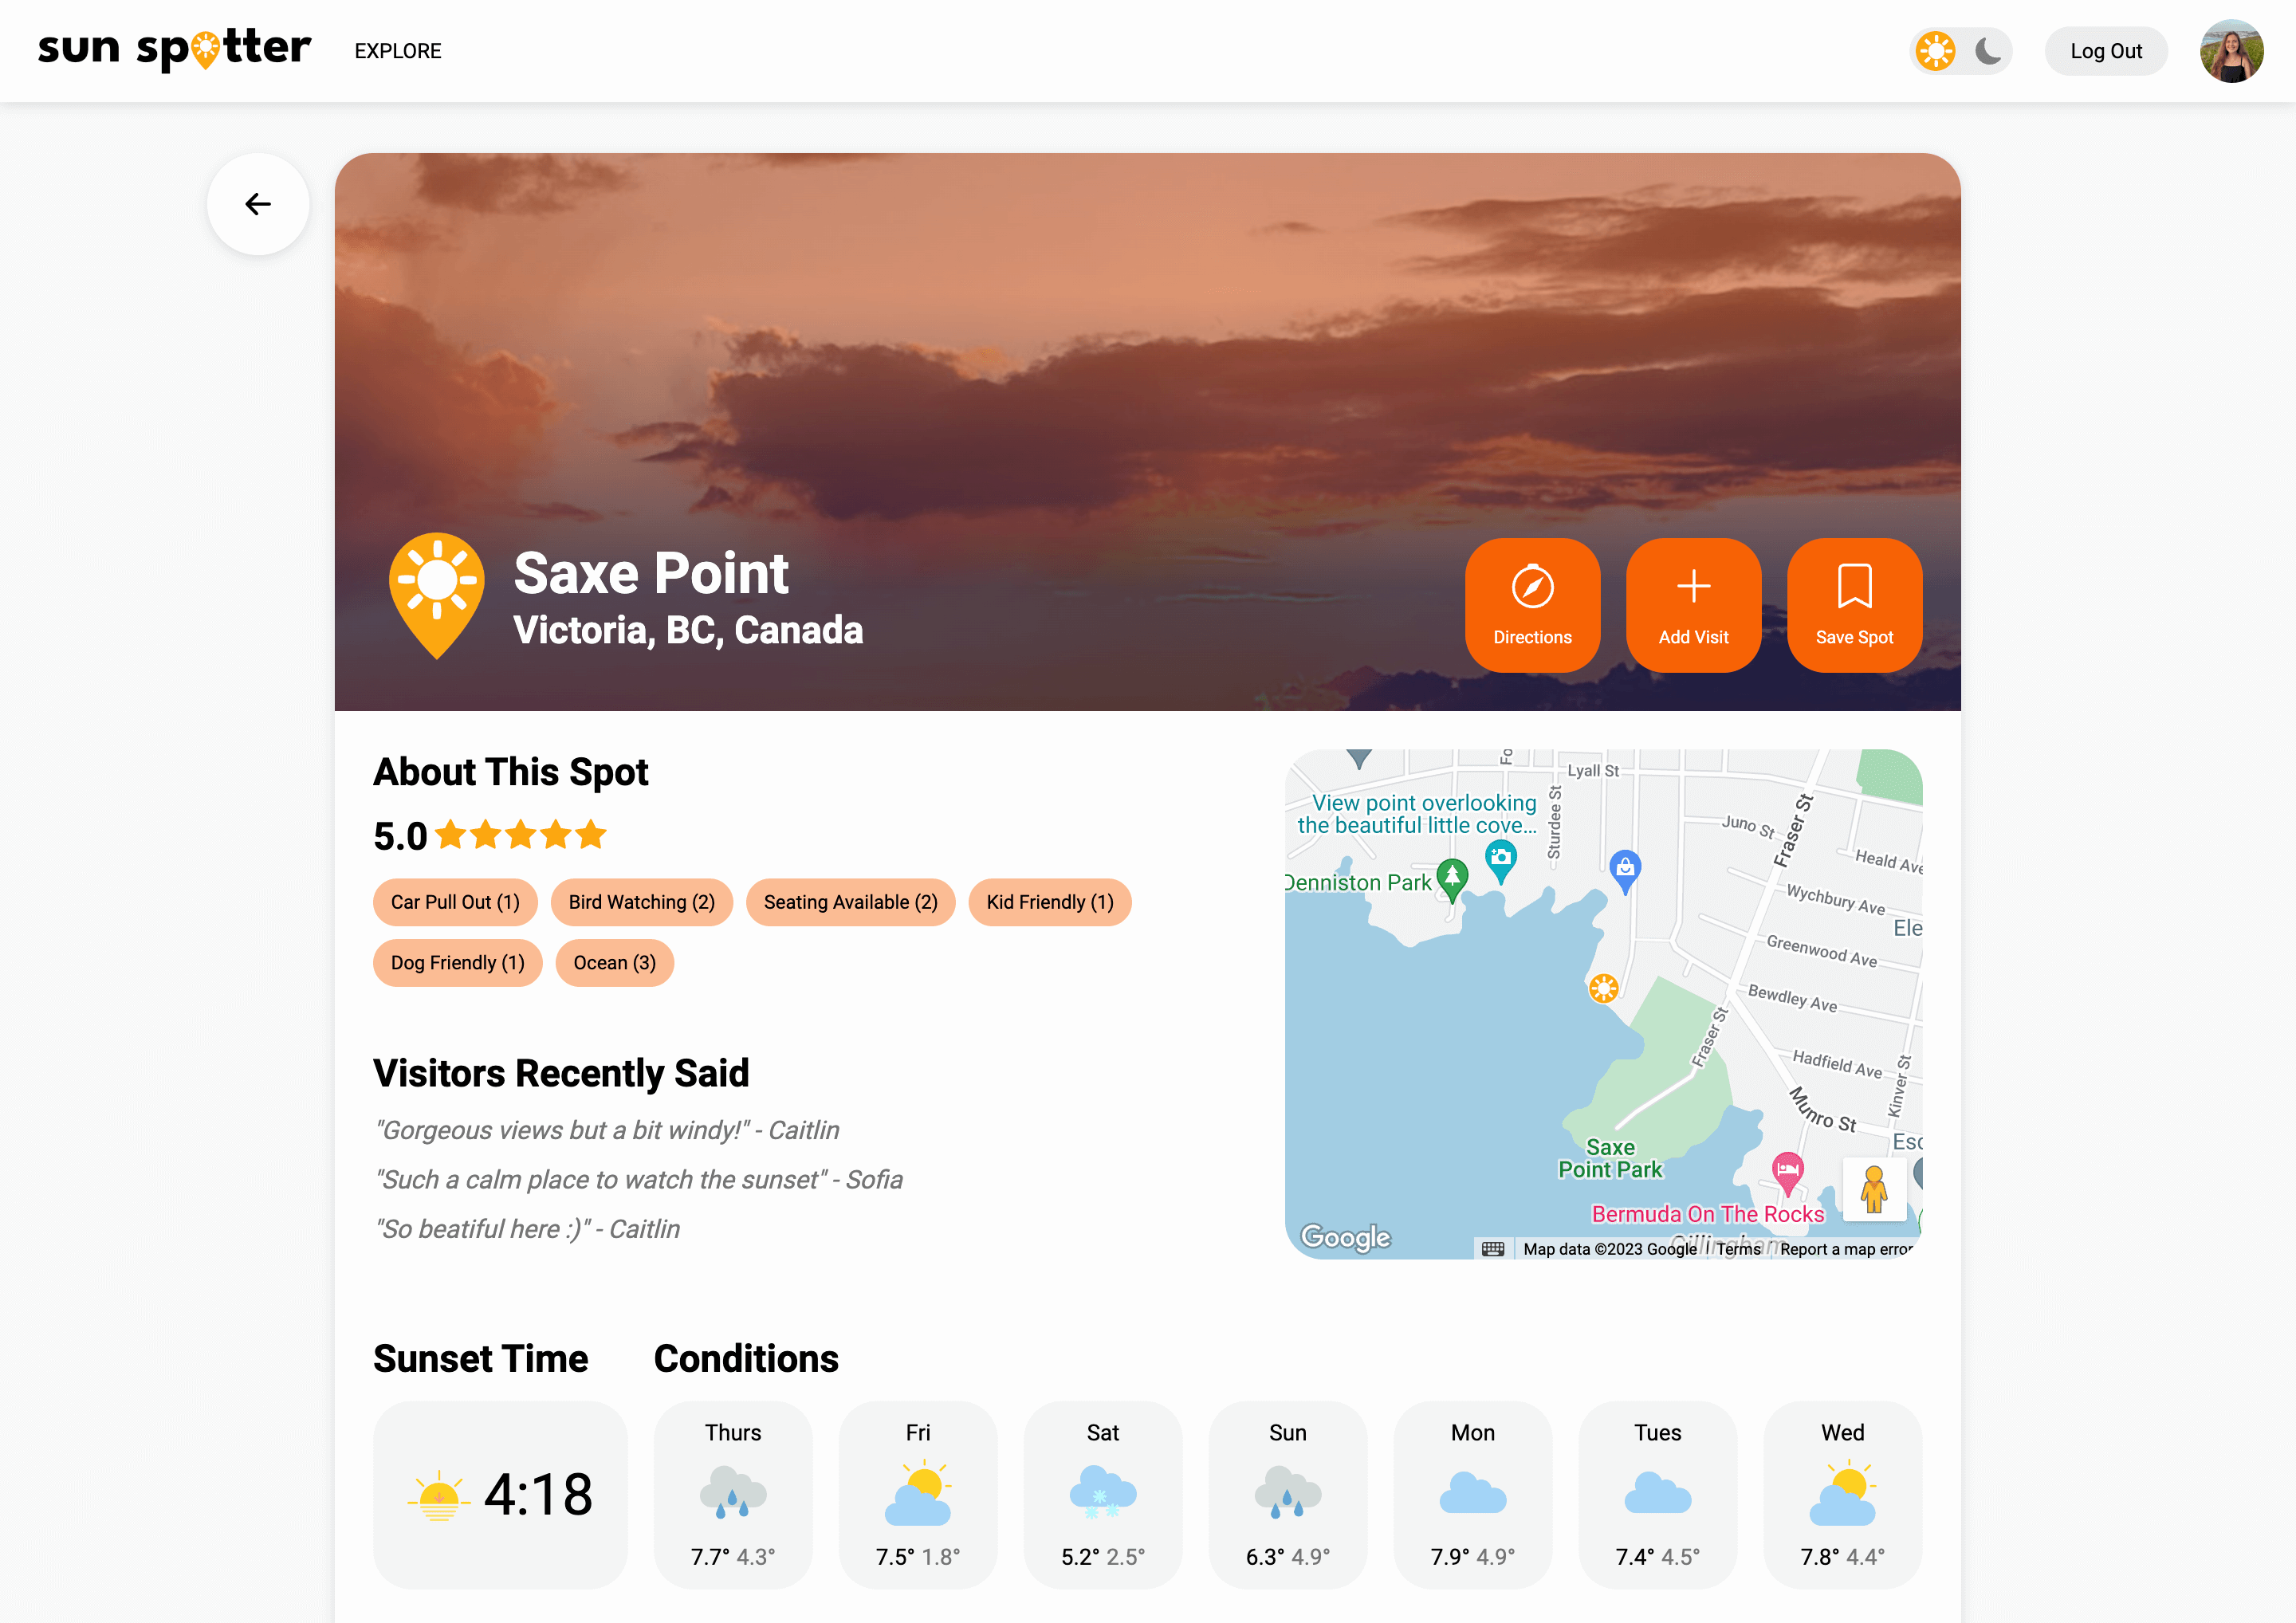The image size is (2296, 1623).
Task: Select the Car Pull Out tag filter
Action: [454, 903]
